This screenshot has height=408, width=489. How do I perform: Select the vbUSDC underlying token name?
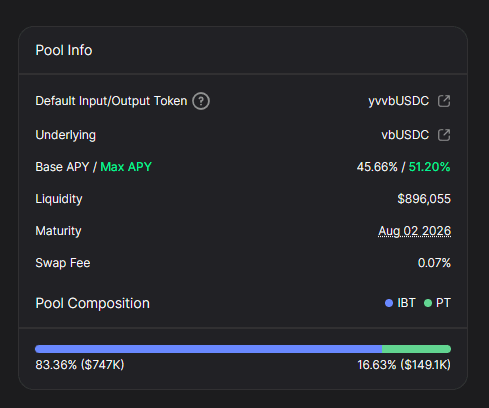tap(405, 135)
